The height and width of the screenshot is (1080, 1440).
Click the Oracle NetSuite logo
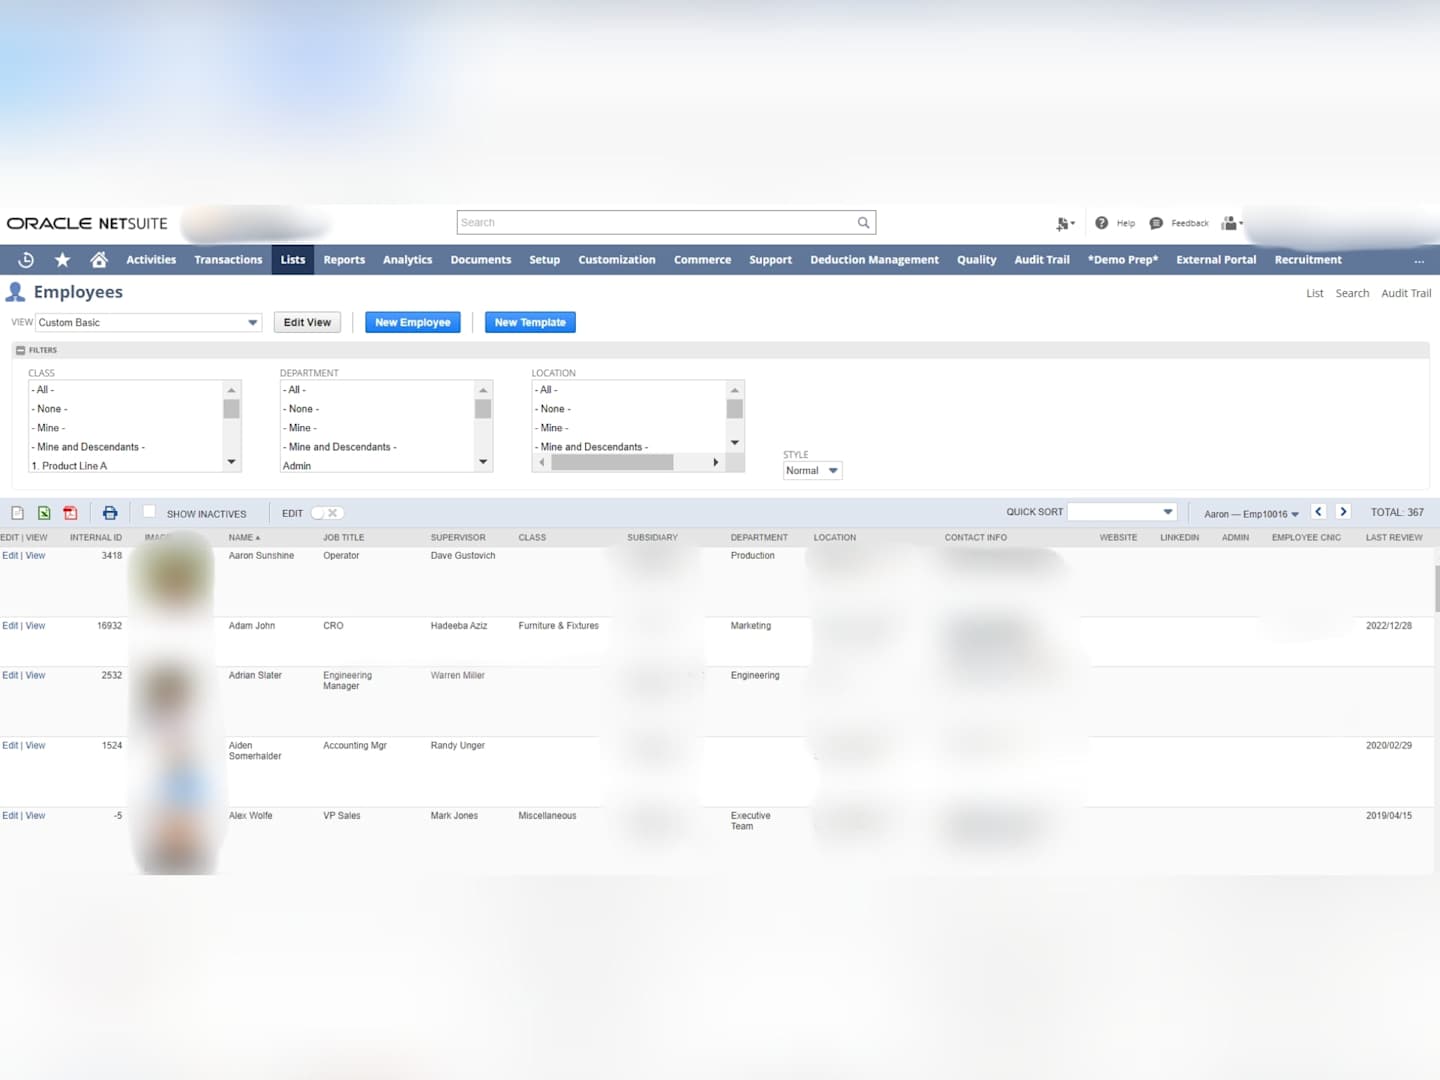pos(87,224)
